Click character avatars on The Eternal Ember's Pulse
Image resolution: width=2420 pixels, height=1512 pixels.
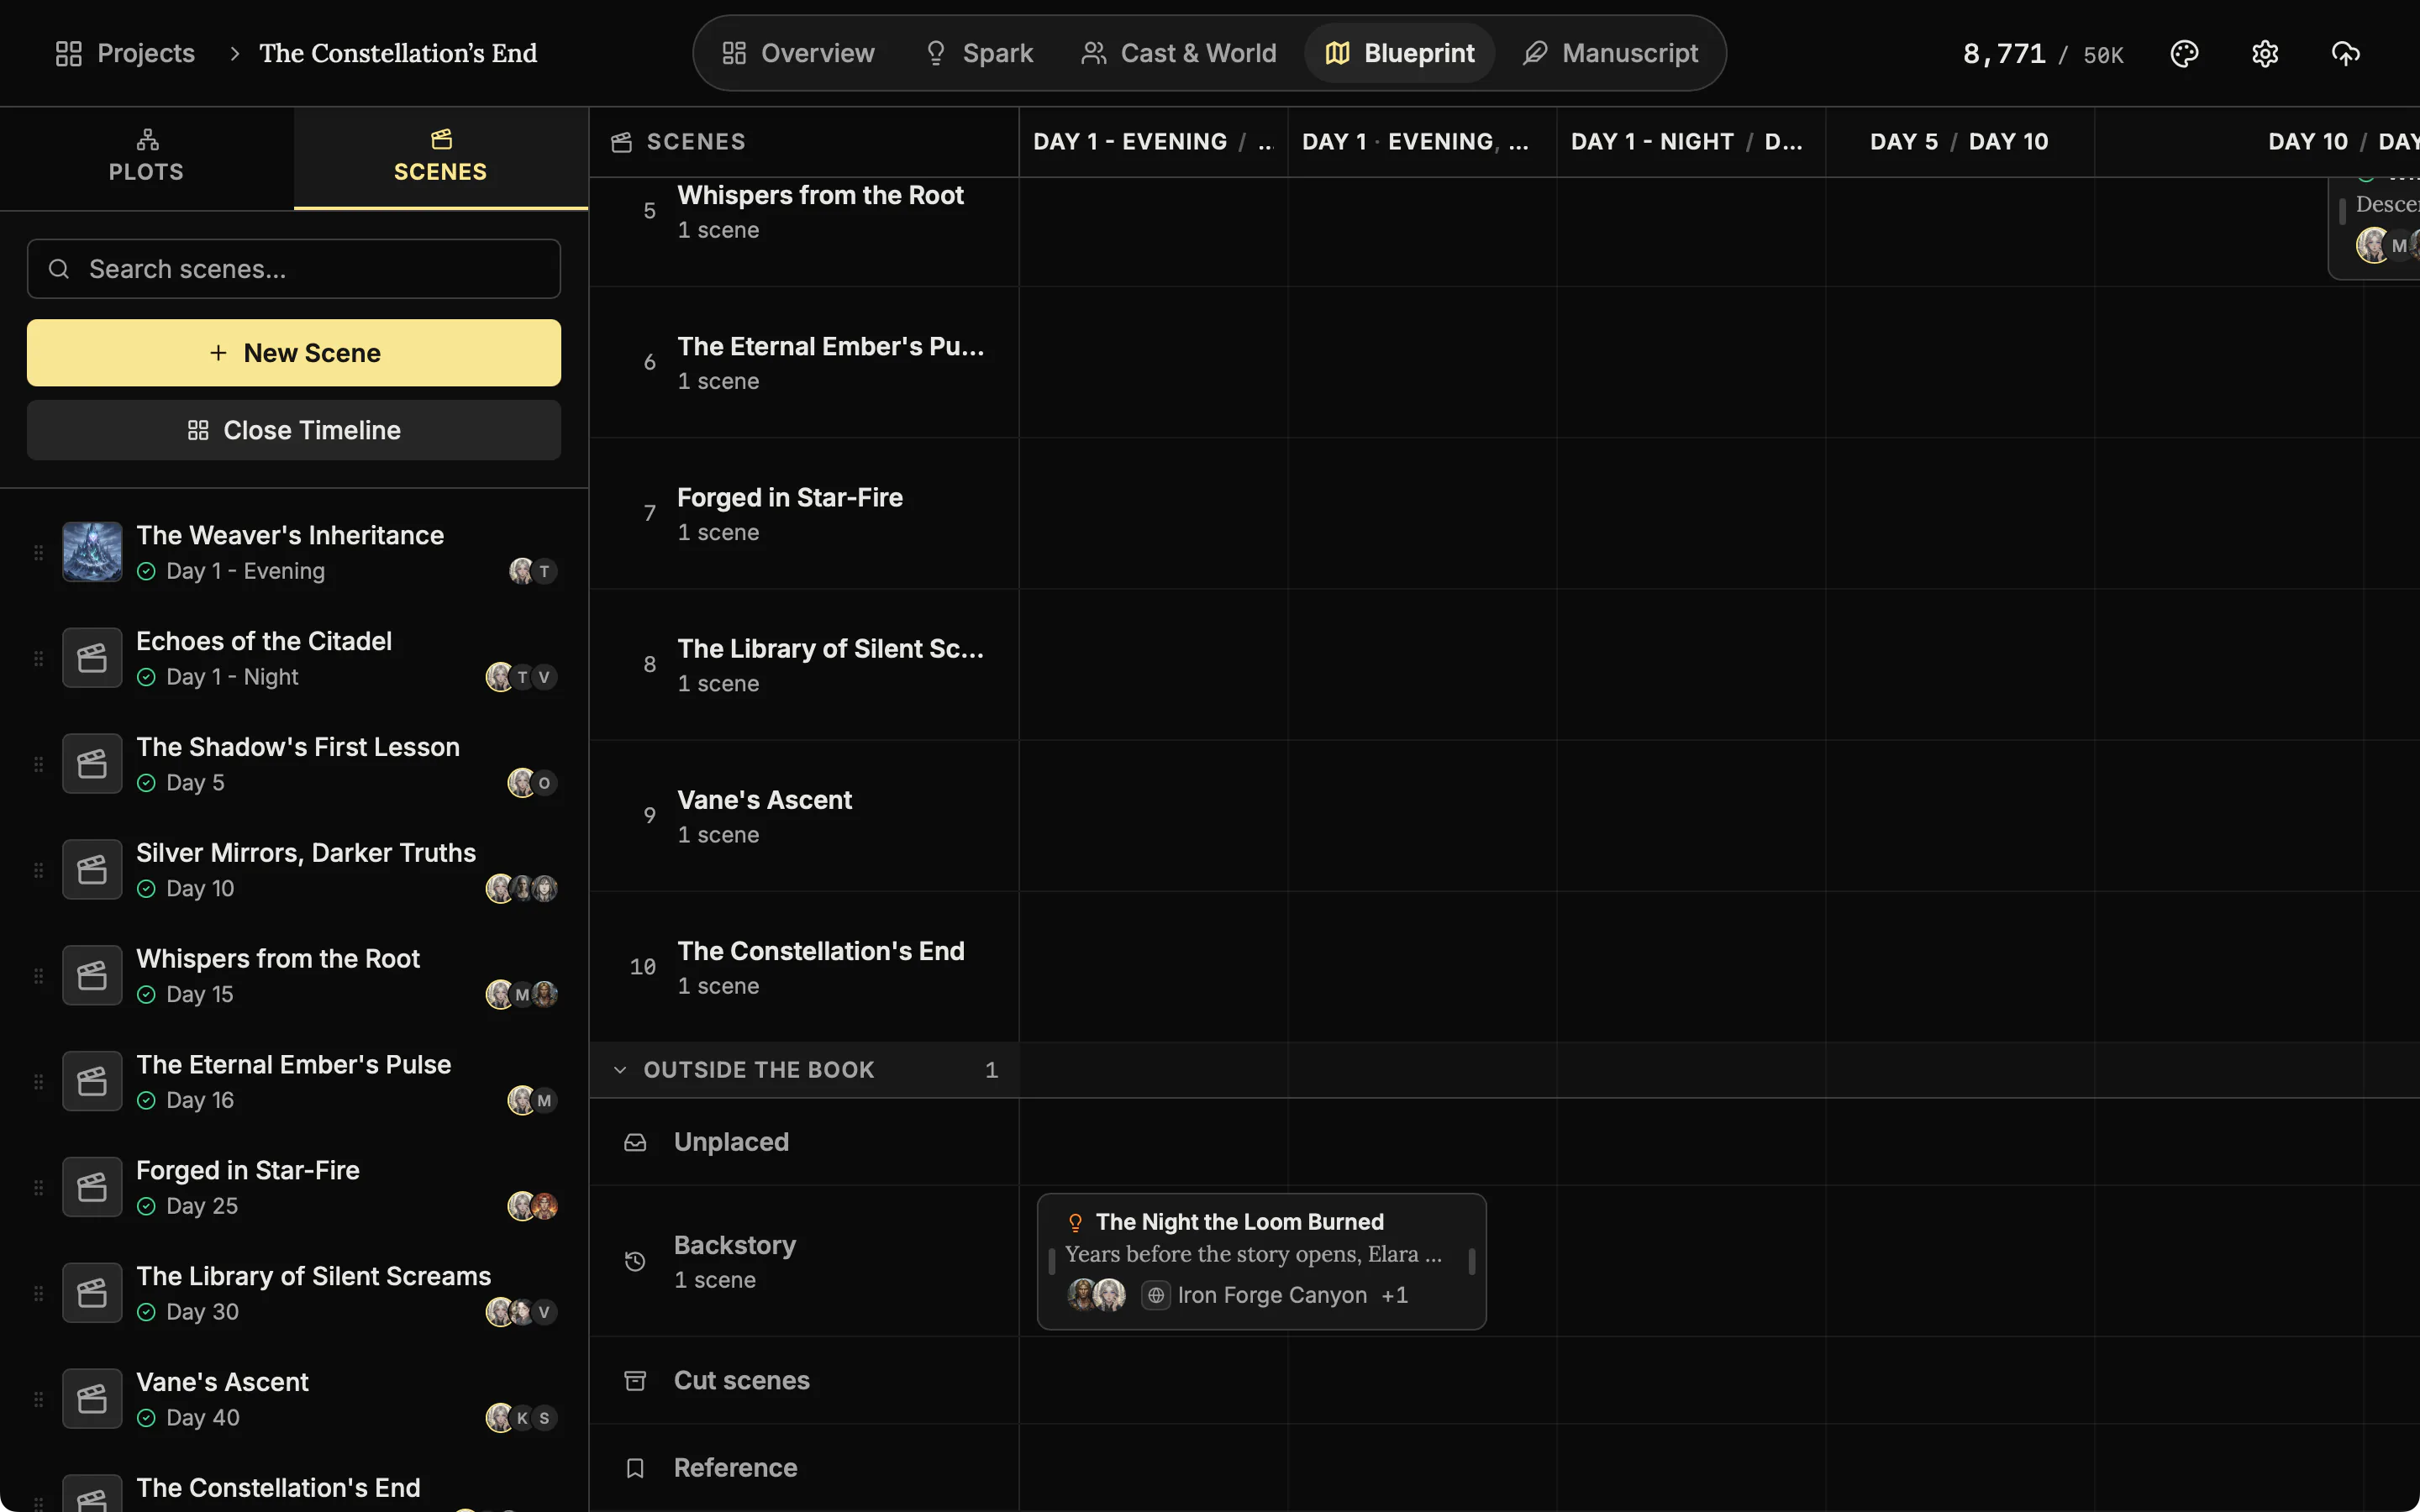pos(532,1100)
